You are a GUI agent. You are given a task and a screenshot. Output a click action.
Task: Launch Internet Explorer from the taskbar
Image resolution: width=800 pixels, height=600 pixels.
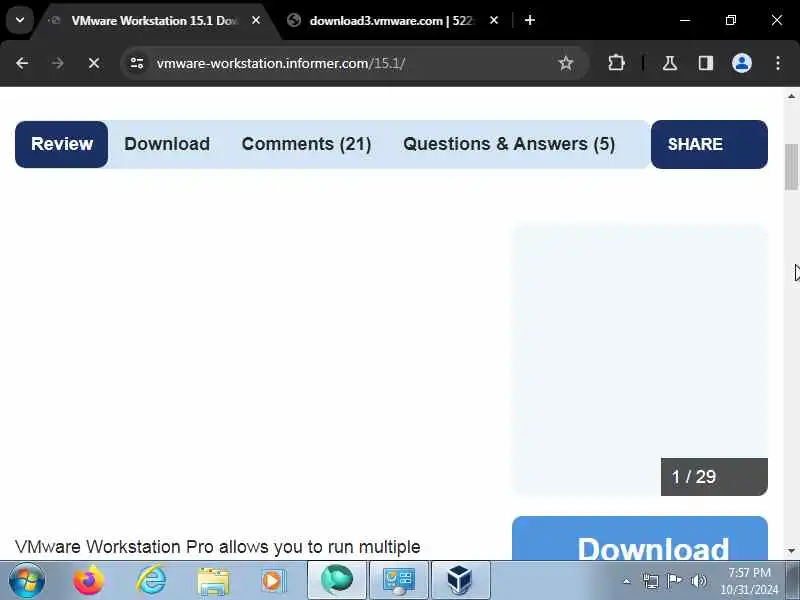click(x=151, y=581)
